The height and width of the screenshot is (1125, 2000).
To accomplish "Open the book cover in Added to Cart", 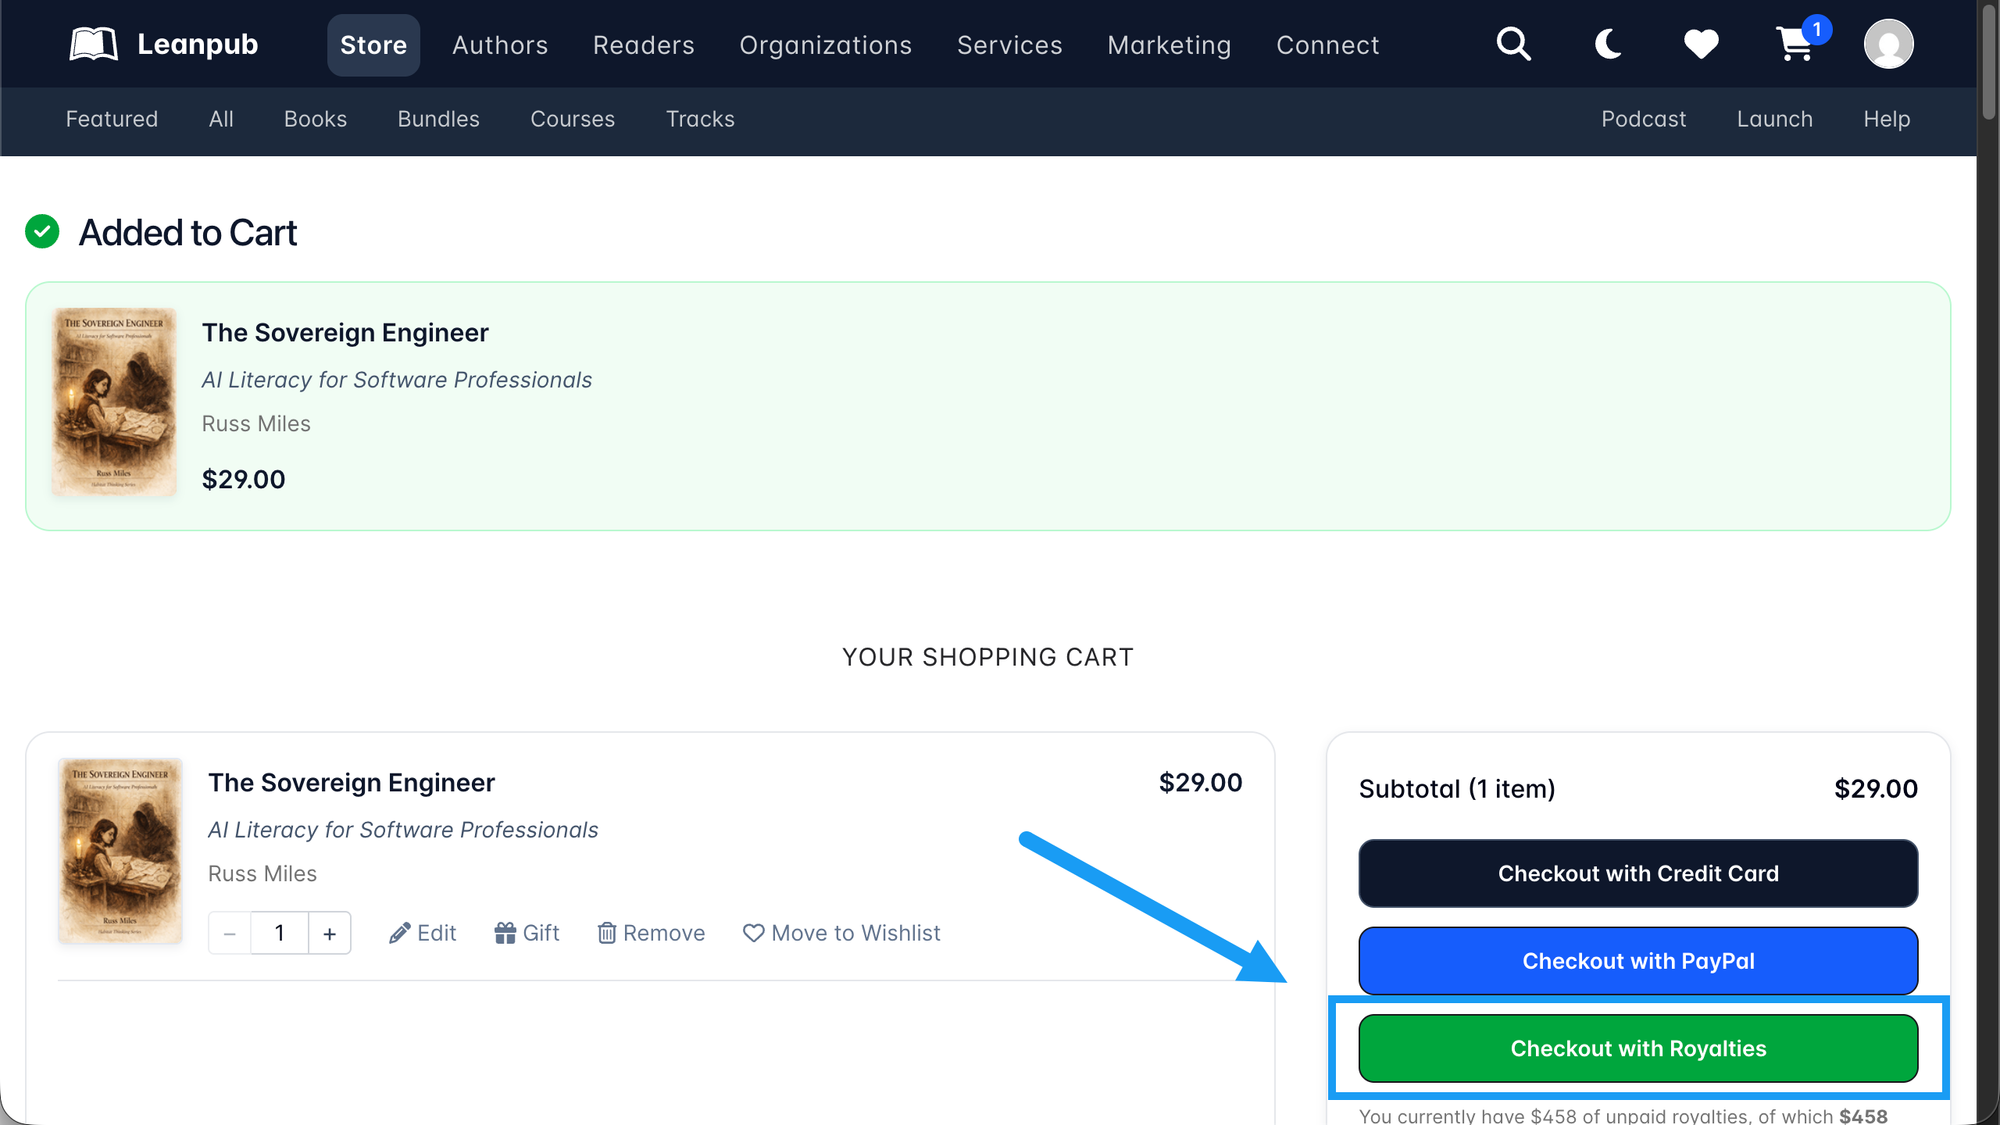I will [x=114, y=401].
